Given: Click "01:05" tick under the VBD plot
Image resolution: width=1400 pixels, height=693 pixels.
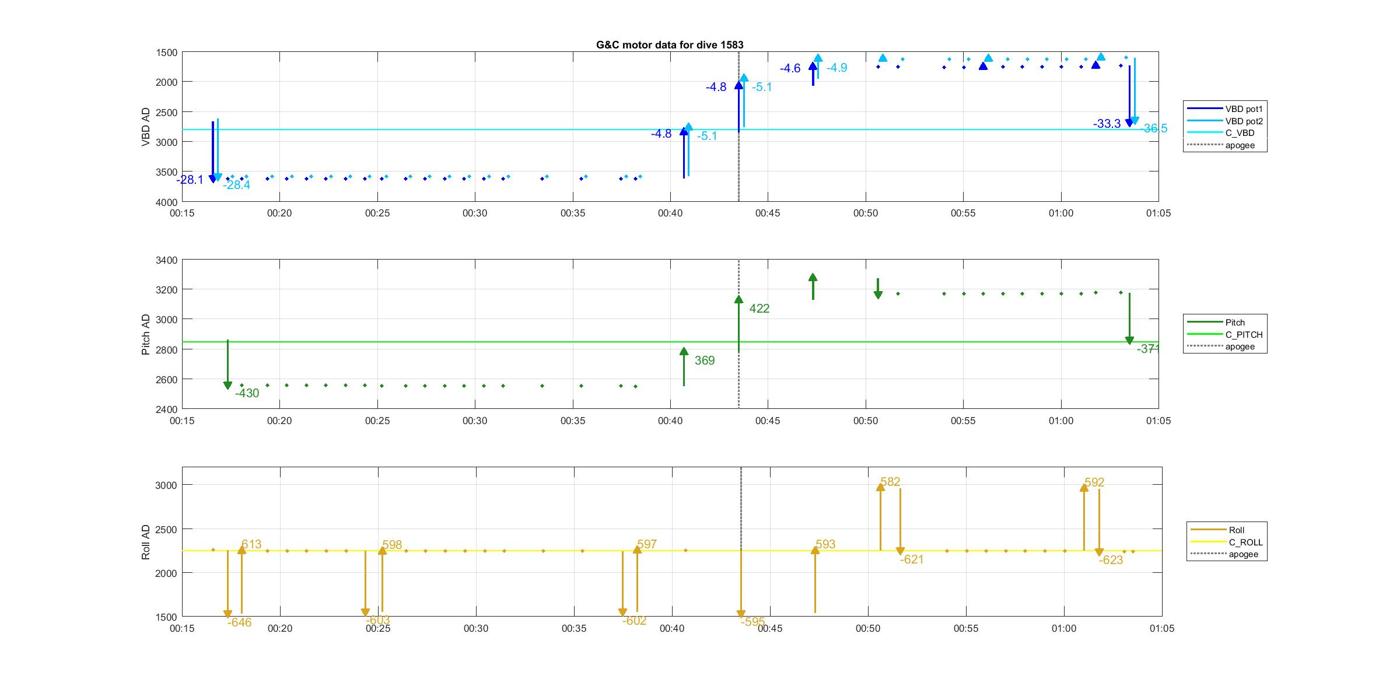Looking at the screenshot, I should pyautogui.click(x=1158, y=213).
